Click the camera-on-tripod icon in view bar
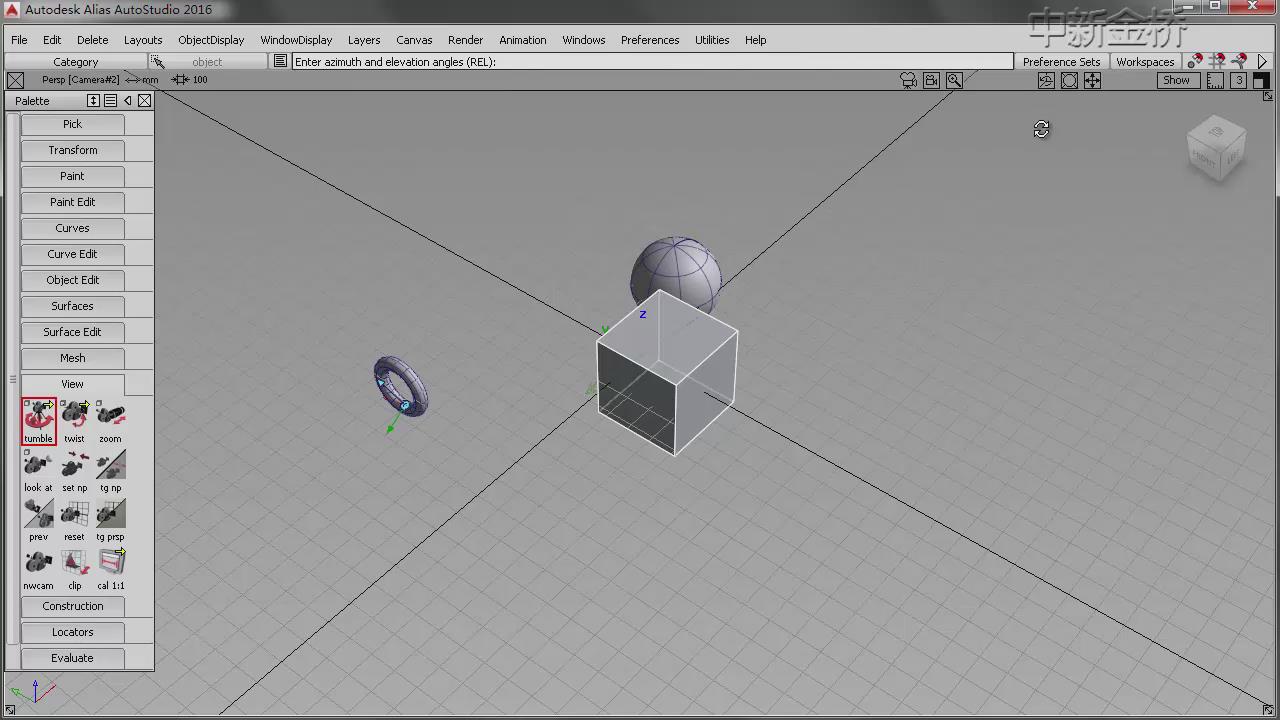This screenshot has height=720, width=1280. pos(908,80)
